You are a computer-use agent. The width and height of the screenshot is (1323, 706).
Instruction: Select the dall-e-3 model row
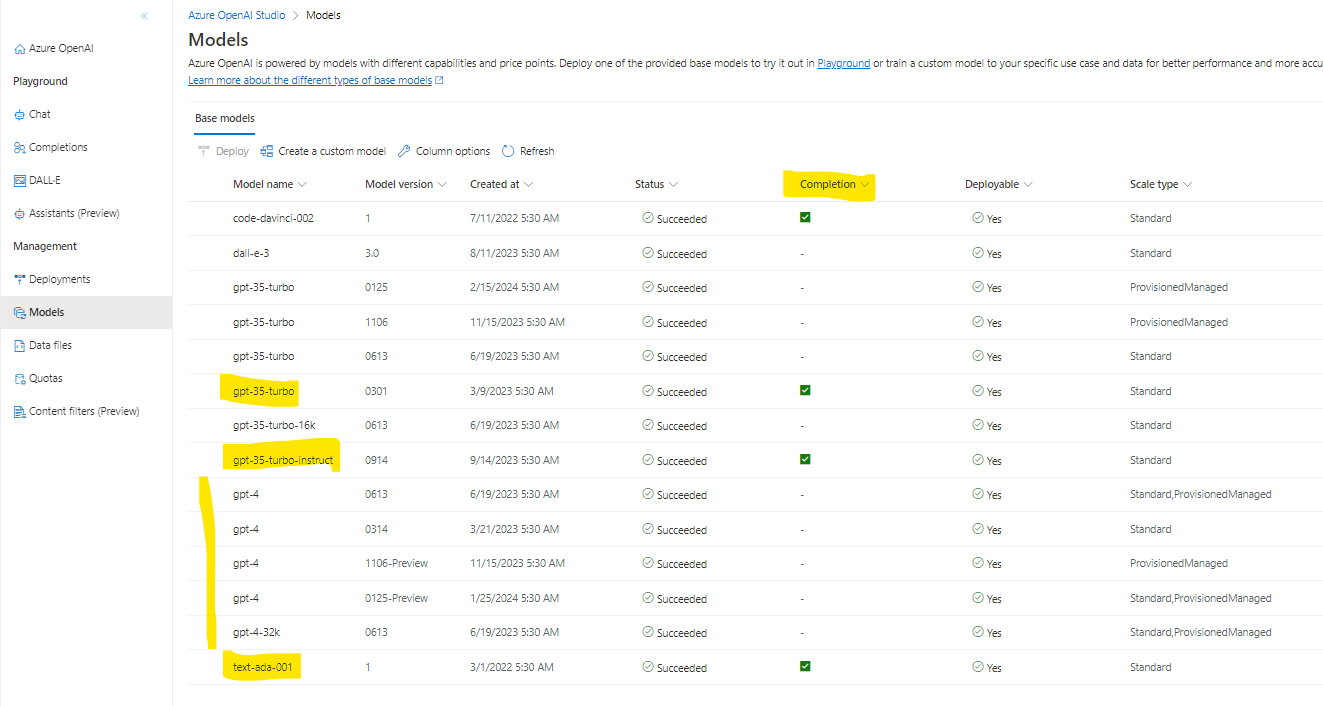755,253
